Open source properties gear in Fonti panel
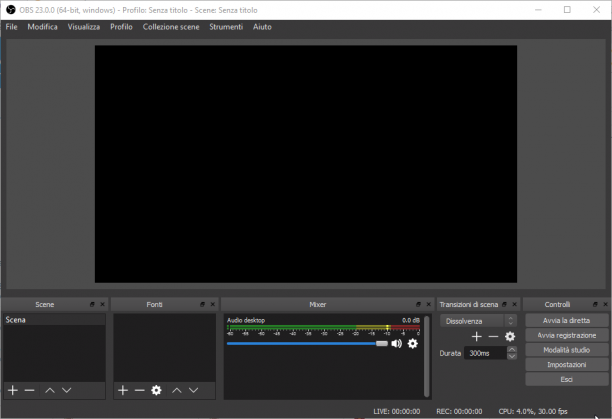 (x=157, y=390)
